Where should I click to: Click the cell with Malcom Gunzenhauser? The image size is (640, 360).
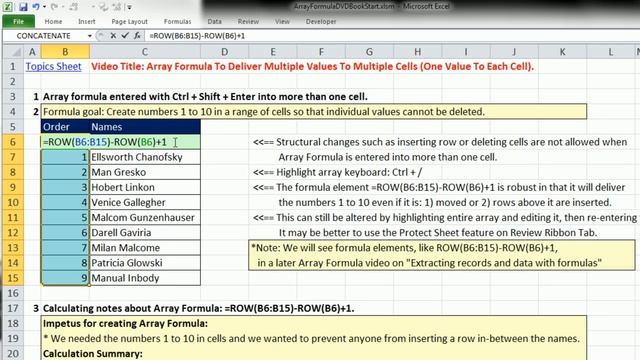coord(145,218)
